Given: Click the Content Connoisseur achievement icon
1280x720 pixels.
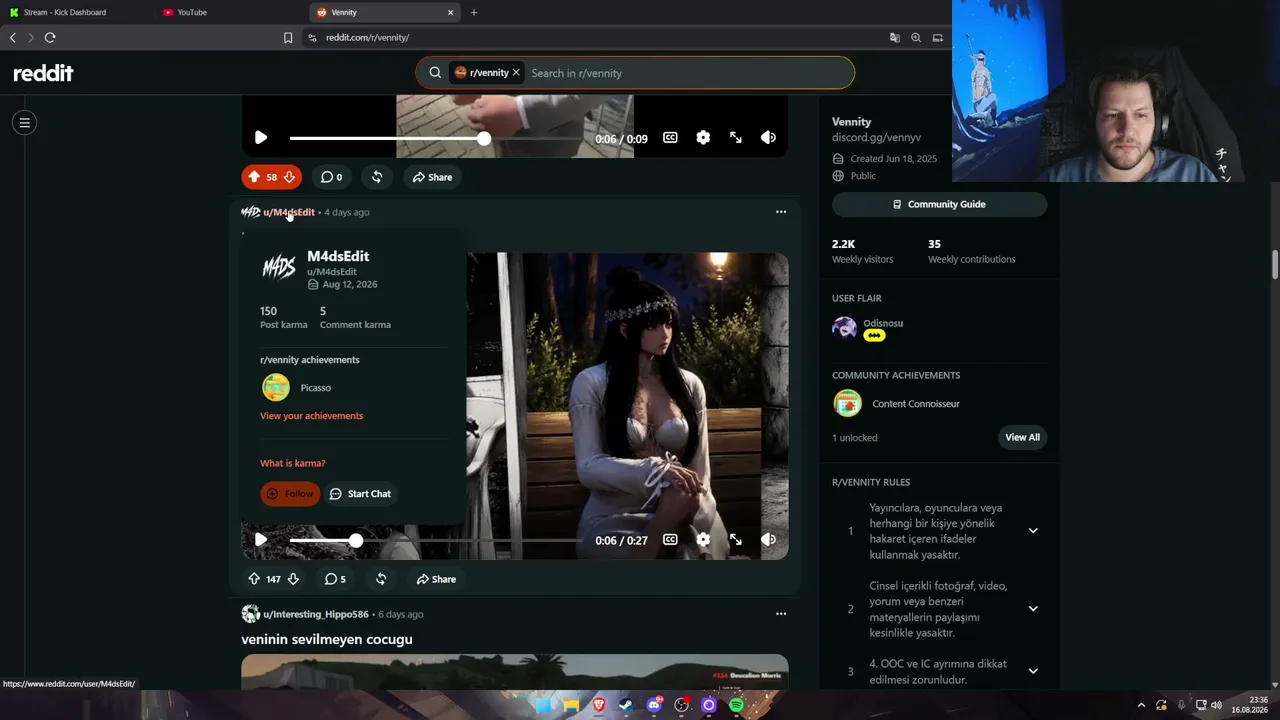Looking at the screenshot, I should tap(847, 403).
